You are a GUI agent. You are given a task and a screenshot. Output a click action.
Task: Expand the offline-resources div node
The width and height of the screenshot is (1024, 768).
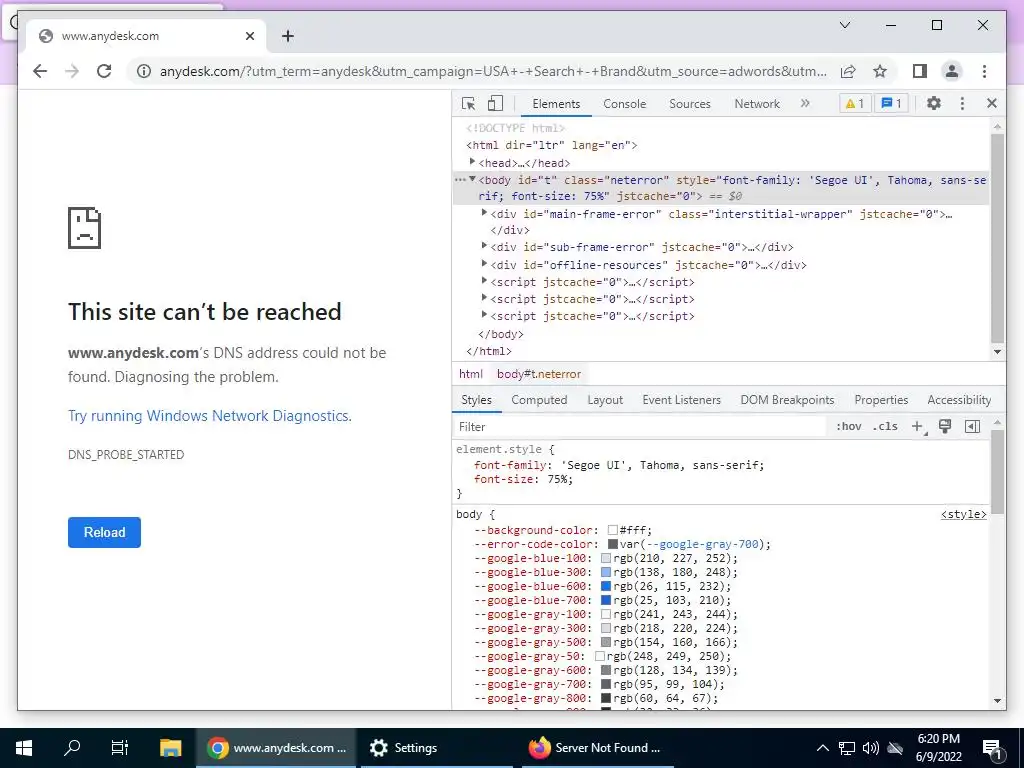tap(484, 263)
